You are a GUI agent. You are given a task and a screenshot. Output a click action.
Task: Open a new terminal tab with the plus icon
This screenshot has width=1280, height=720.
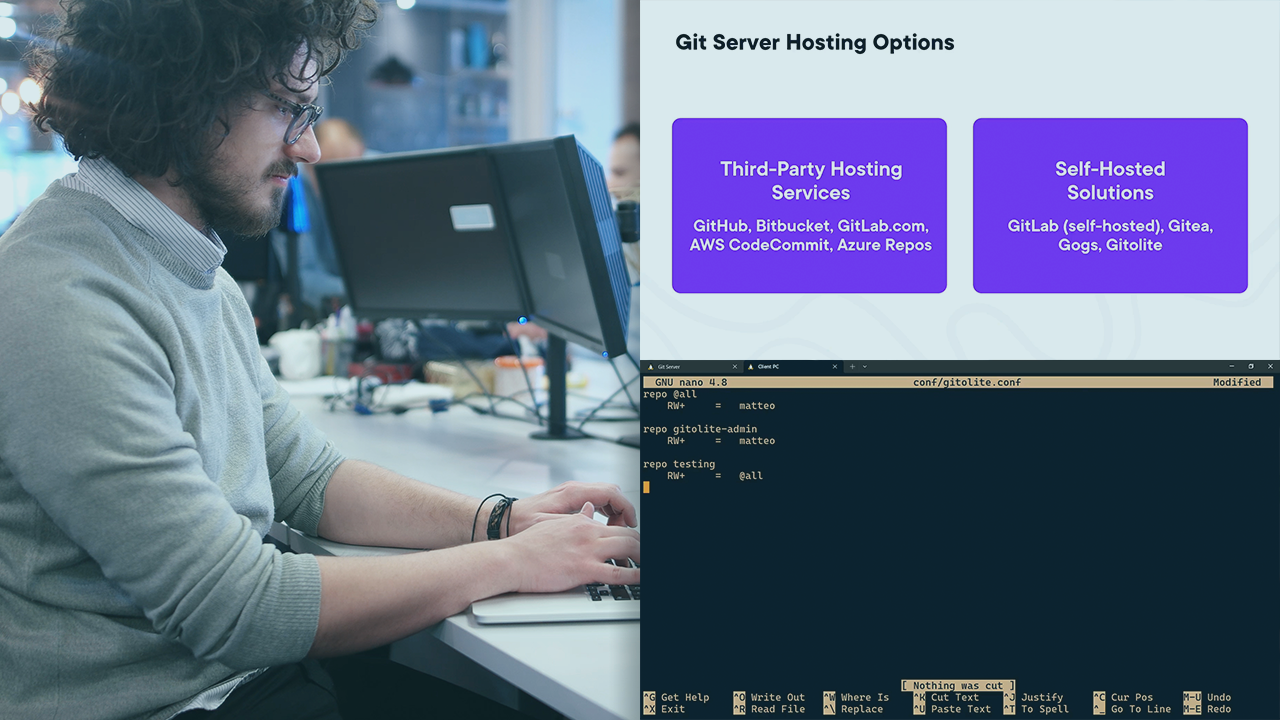852,367
